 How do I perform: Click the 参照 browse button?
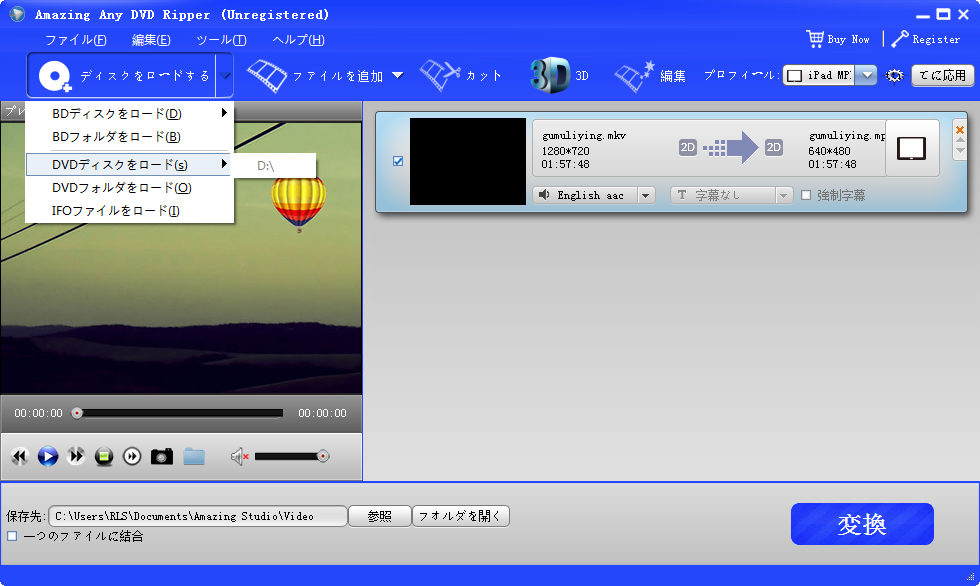379,516
